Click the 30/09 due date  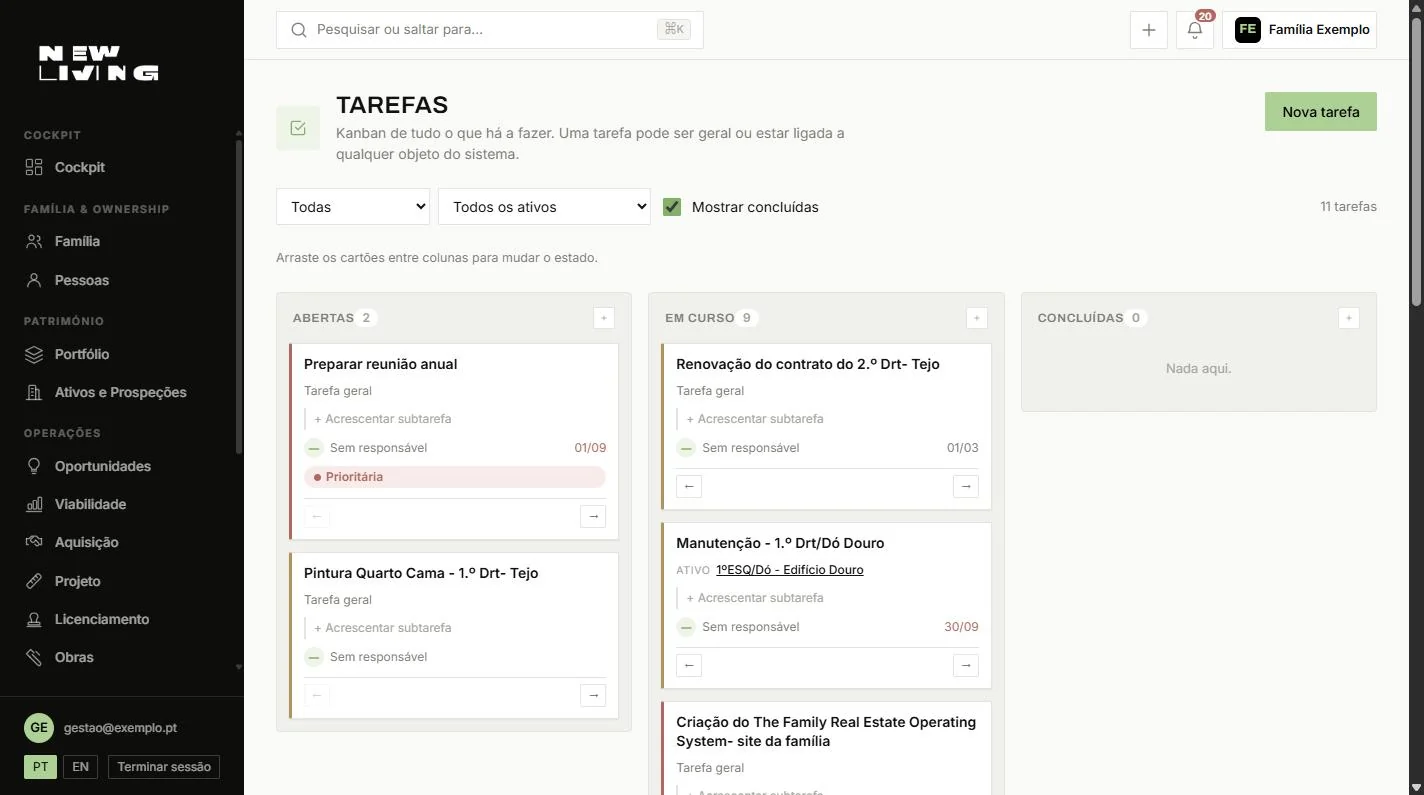[x=961, y=627]
